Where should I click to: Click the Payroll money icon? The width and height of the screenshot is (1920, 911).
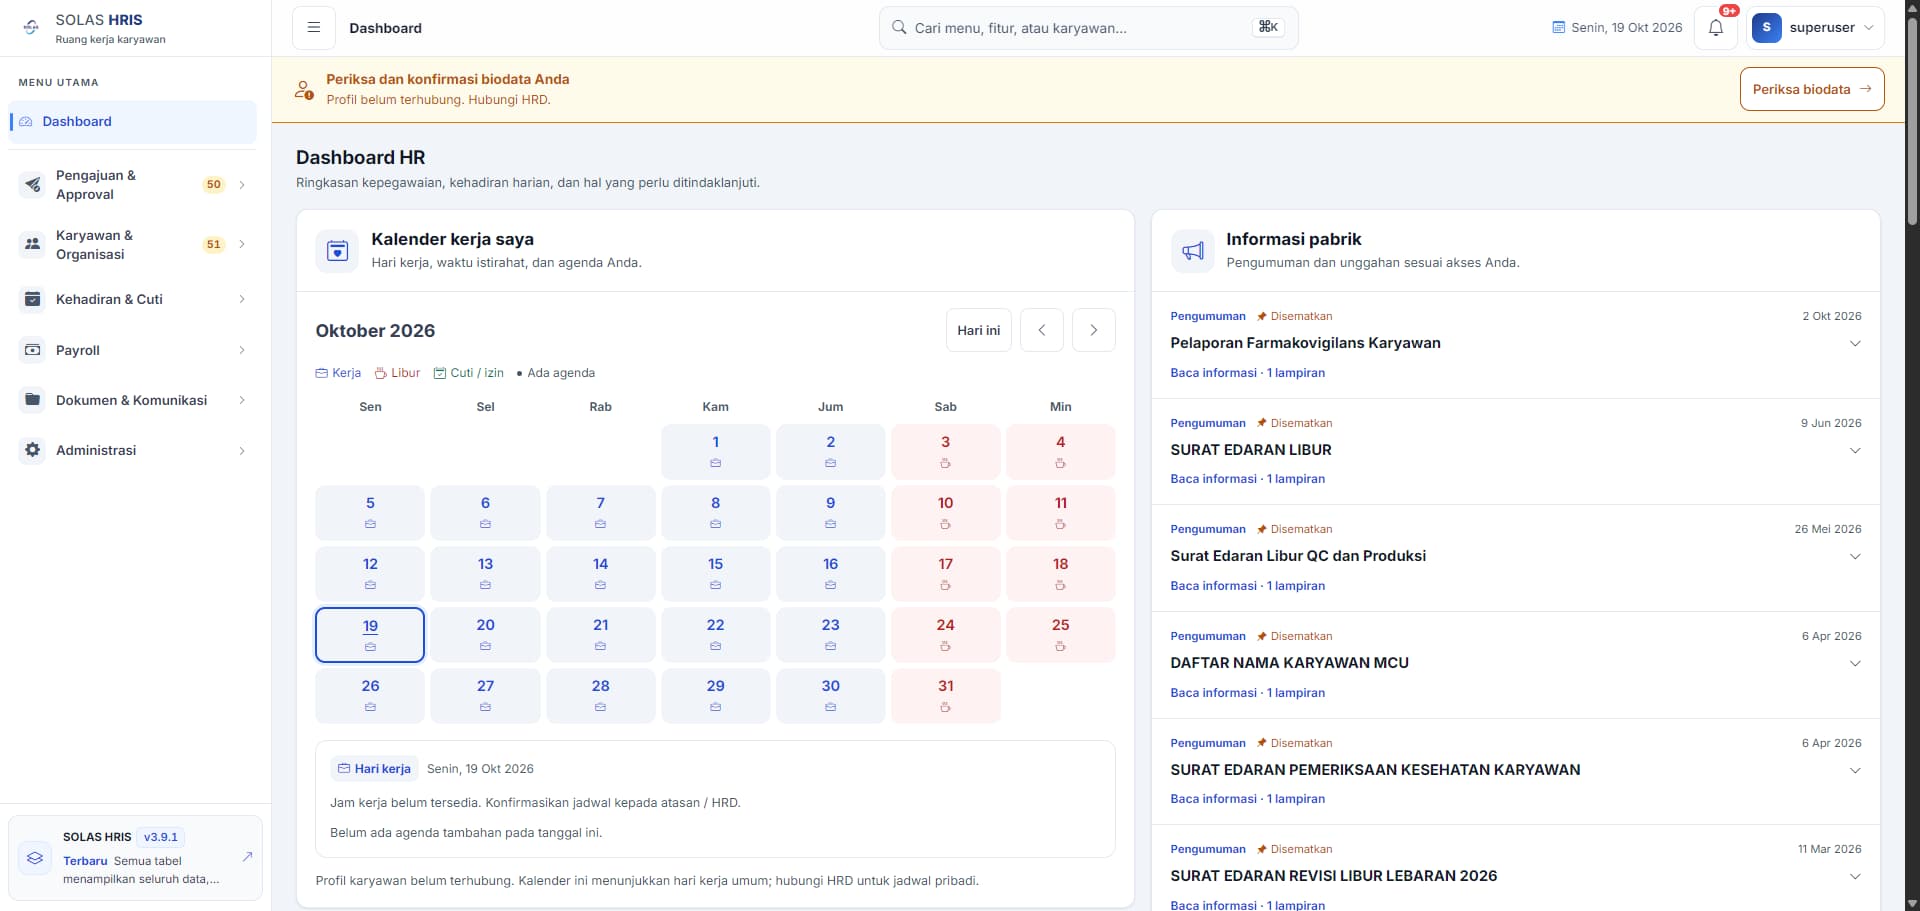coord(33,350)
